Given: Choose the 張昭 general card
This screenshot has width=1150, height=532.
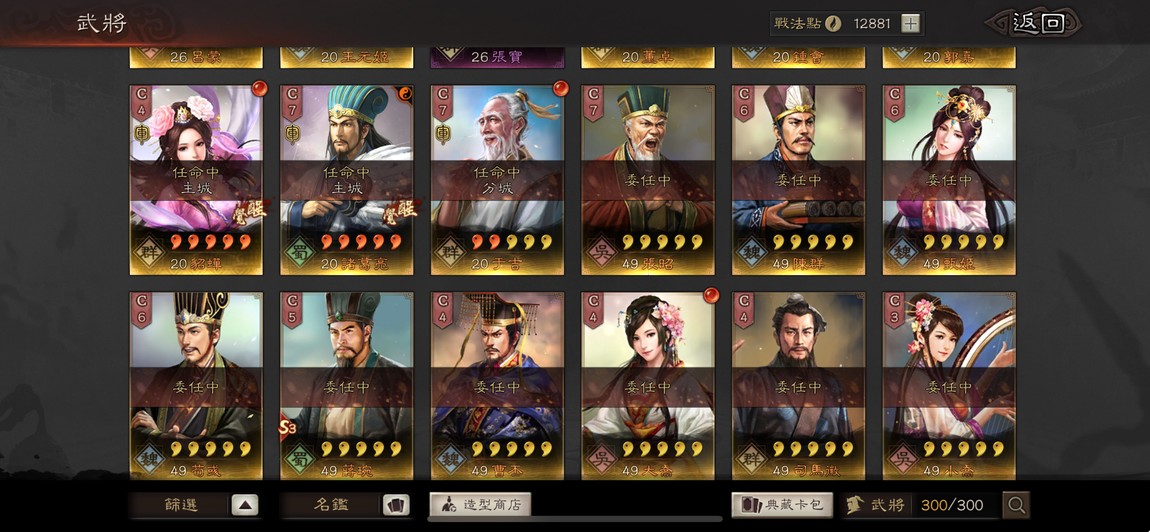Looking at the screenshot, I should [648, 180].
